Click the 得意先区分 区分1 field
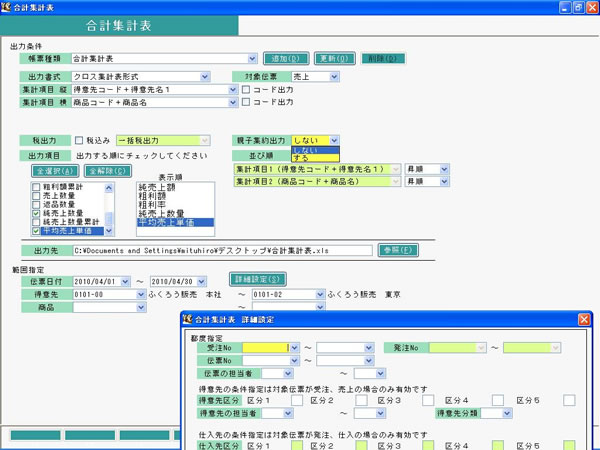600x450 pixels. click(x=297, y=401)
